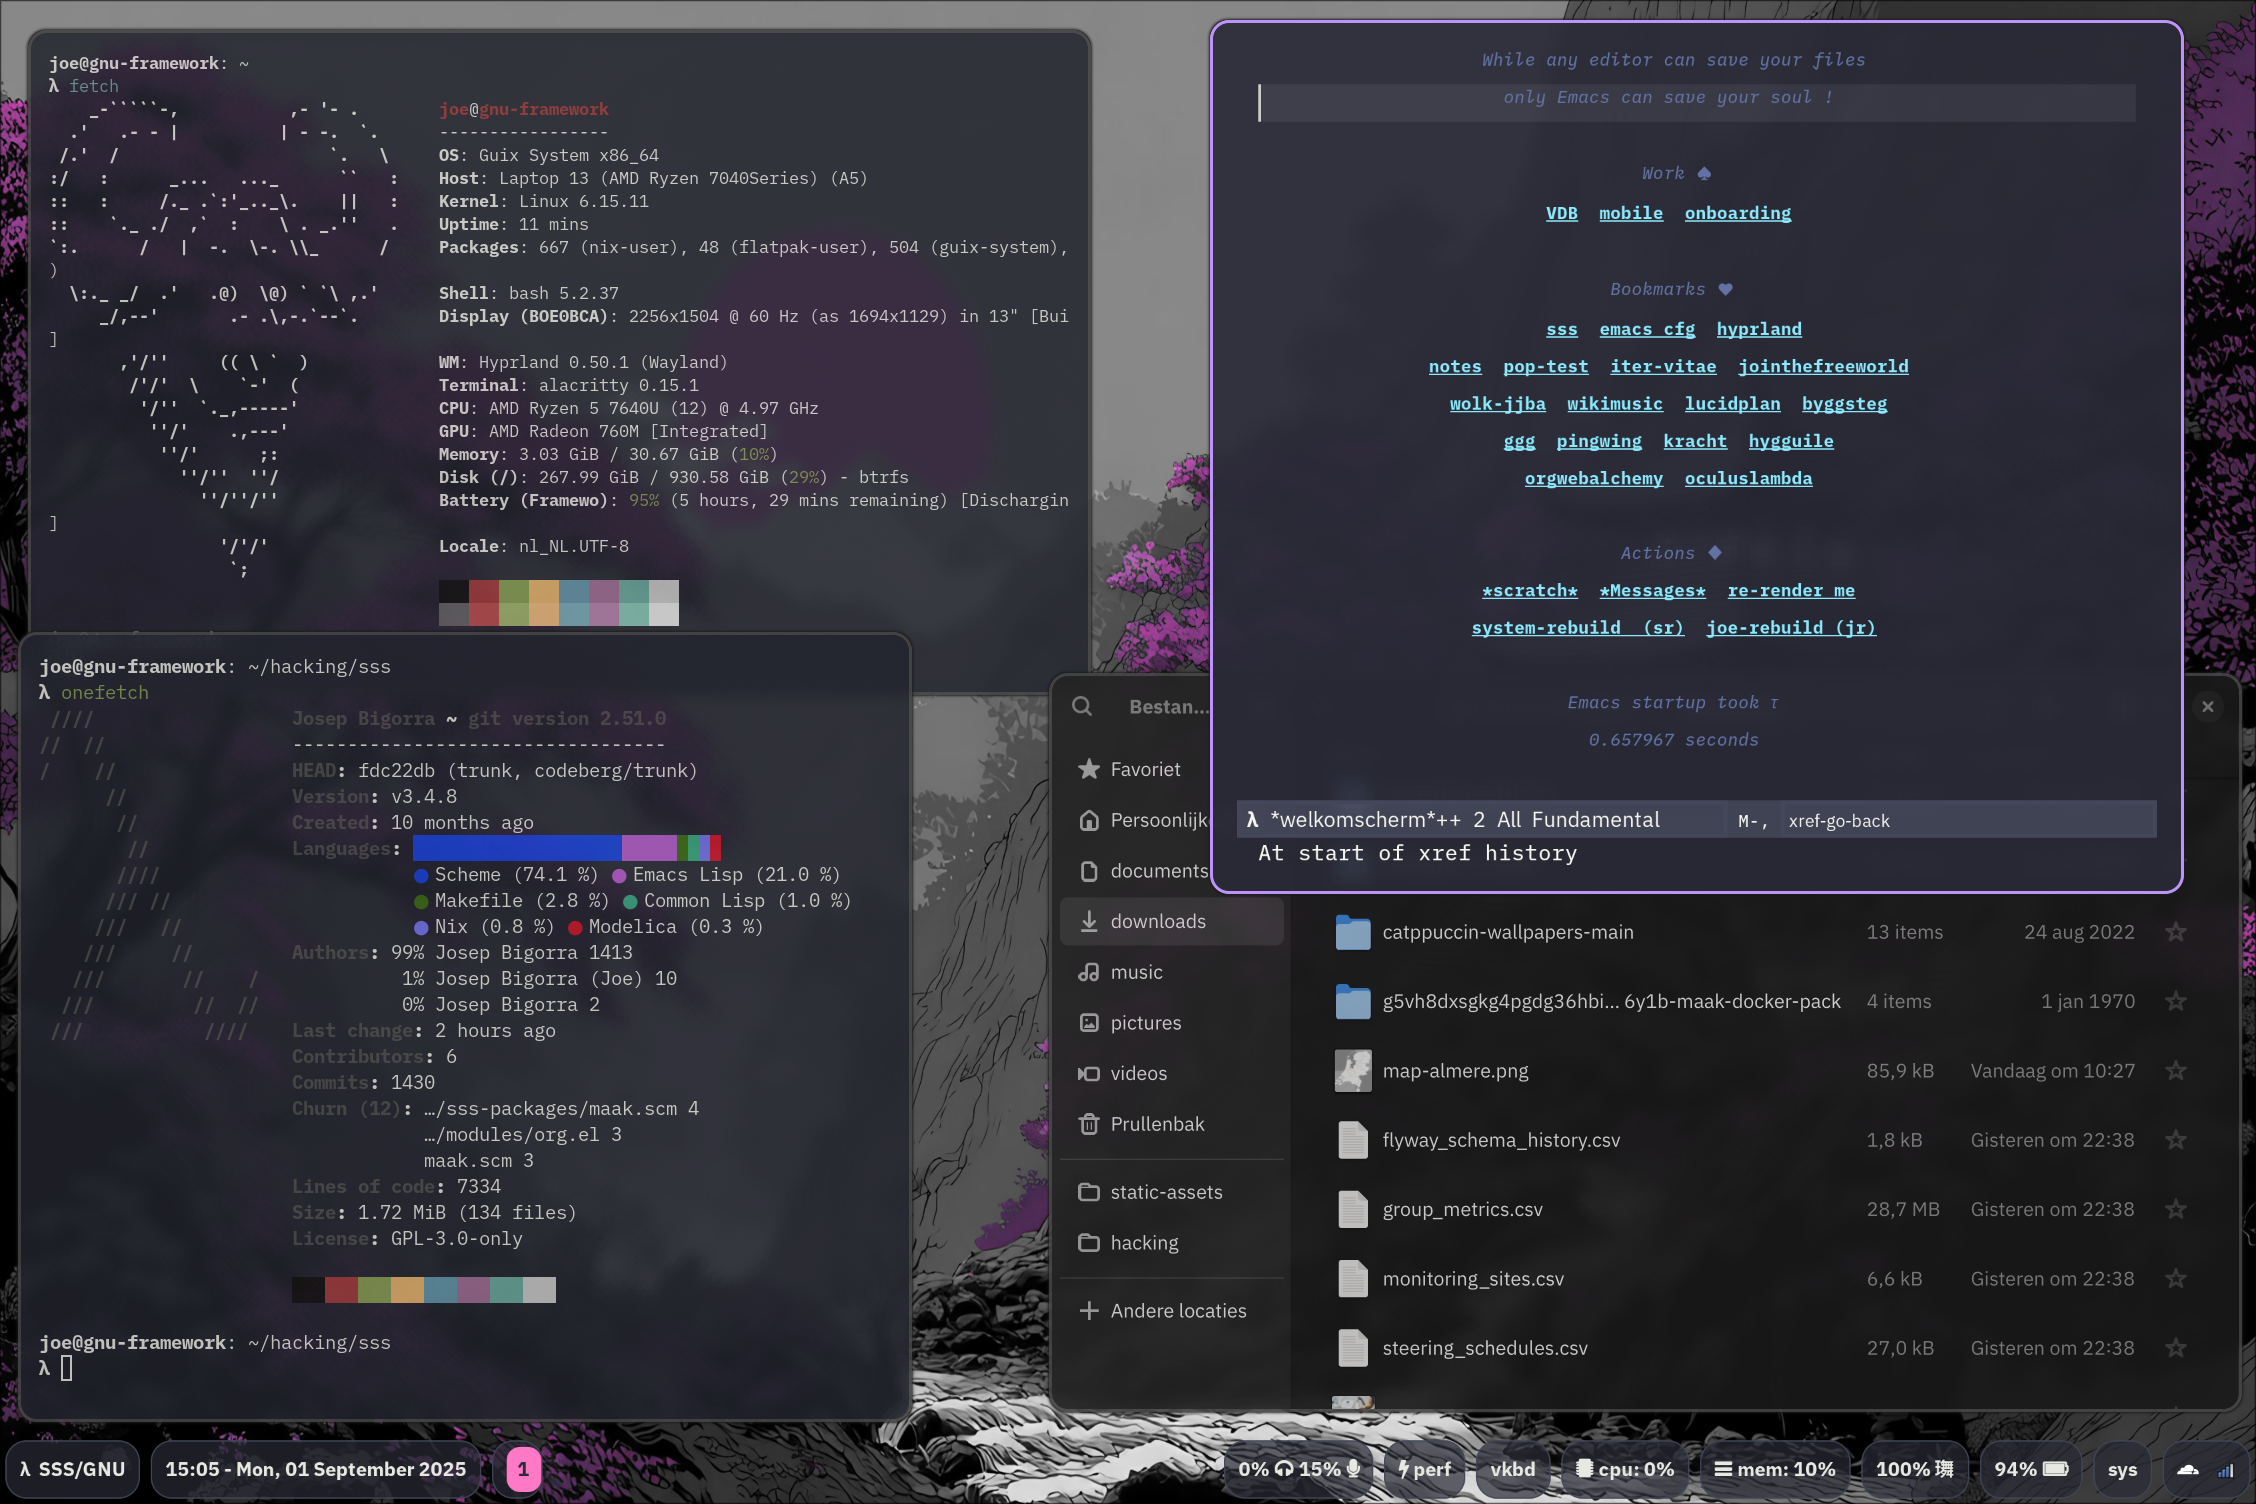Switch to workspace 1 indicator

(x=523, y=1469)
